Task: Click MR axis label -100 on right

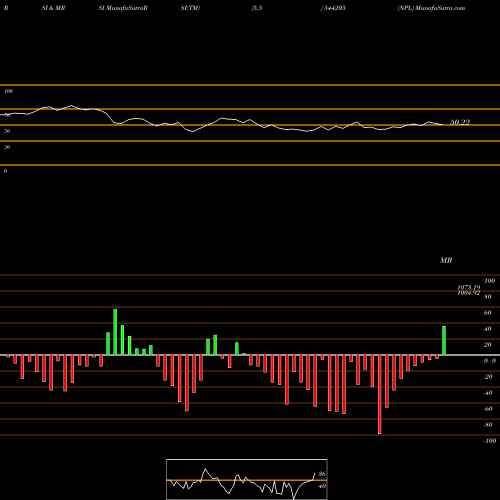Action: [x=490, y=441]
